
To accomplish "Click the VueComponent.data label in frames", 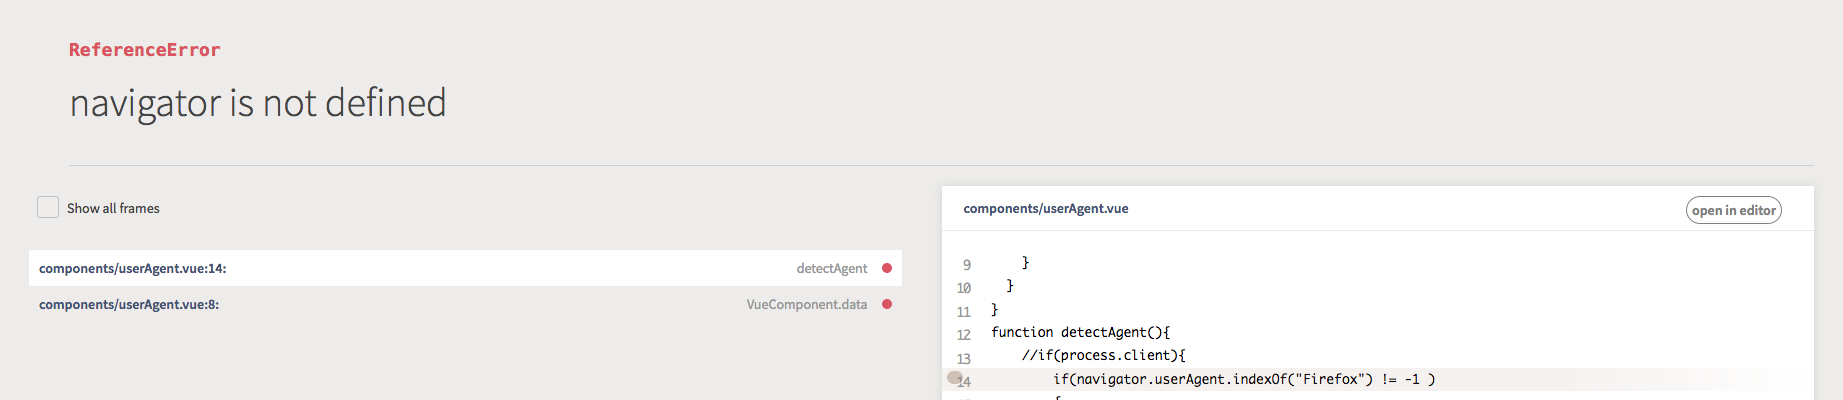I will (x=806, y=304).
